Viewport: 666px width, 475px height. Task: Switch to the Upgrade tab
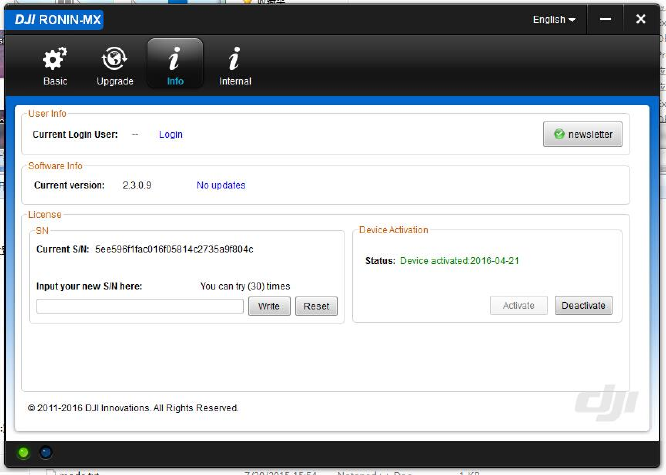pos(115,66)
